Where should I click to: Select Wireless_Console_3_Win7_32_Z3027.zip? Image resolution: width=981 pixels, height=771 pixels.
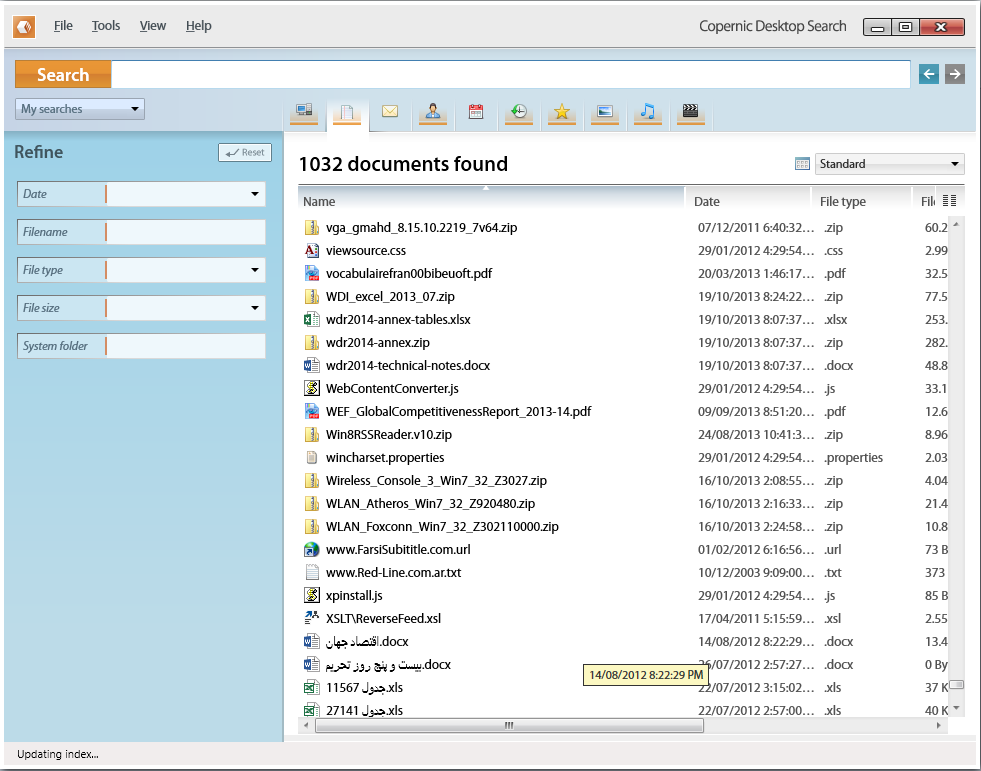click(436, 481)
